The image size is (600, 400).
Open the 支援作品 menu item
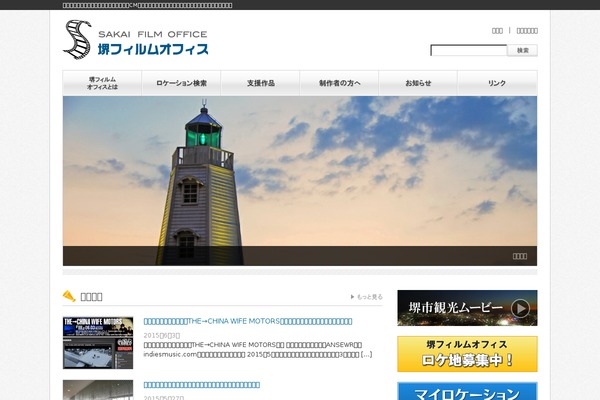click(261, 83)
